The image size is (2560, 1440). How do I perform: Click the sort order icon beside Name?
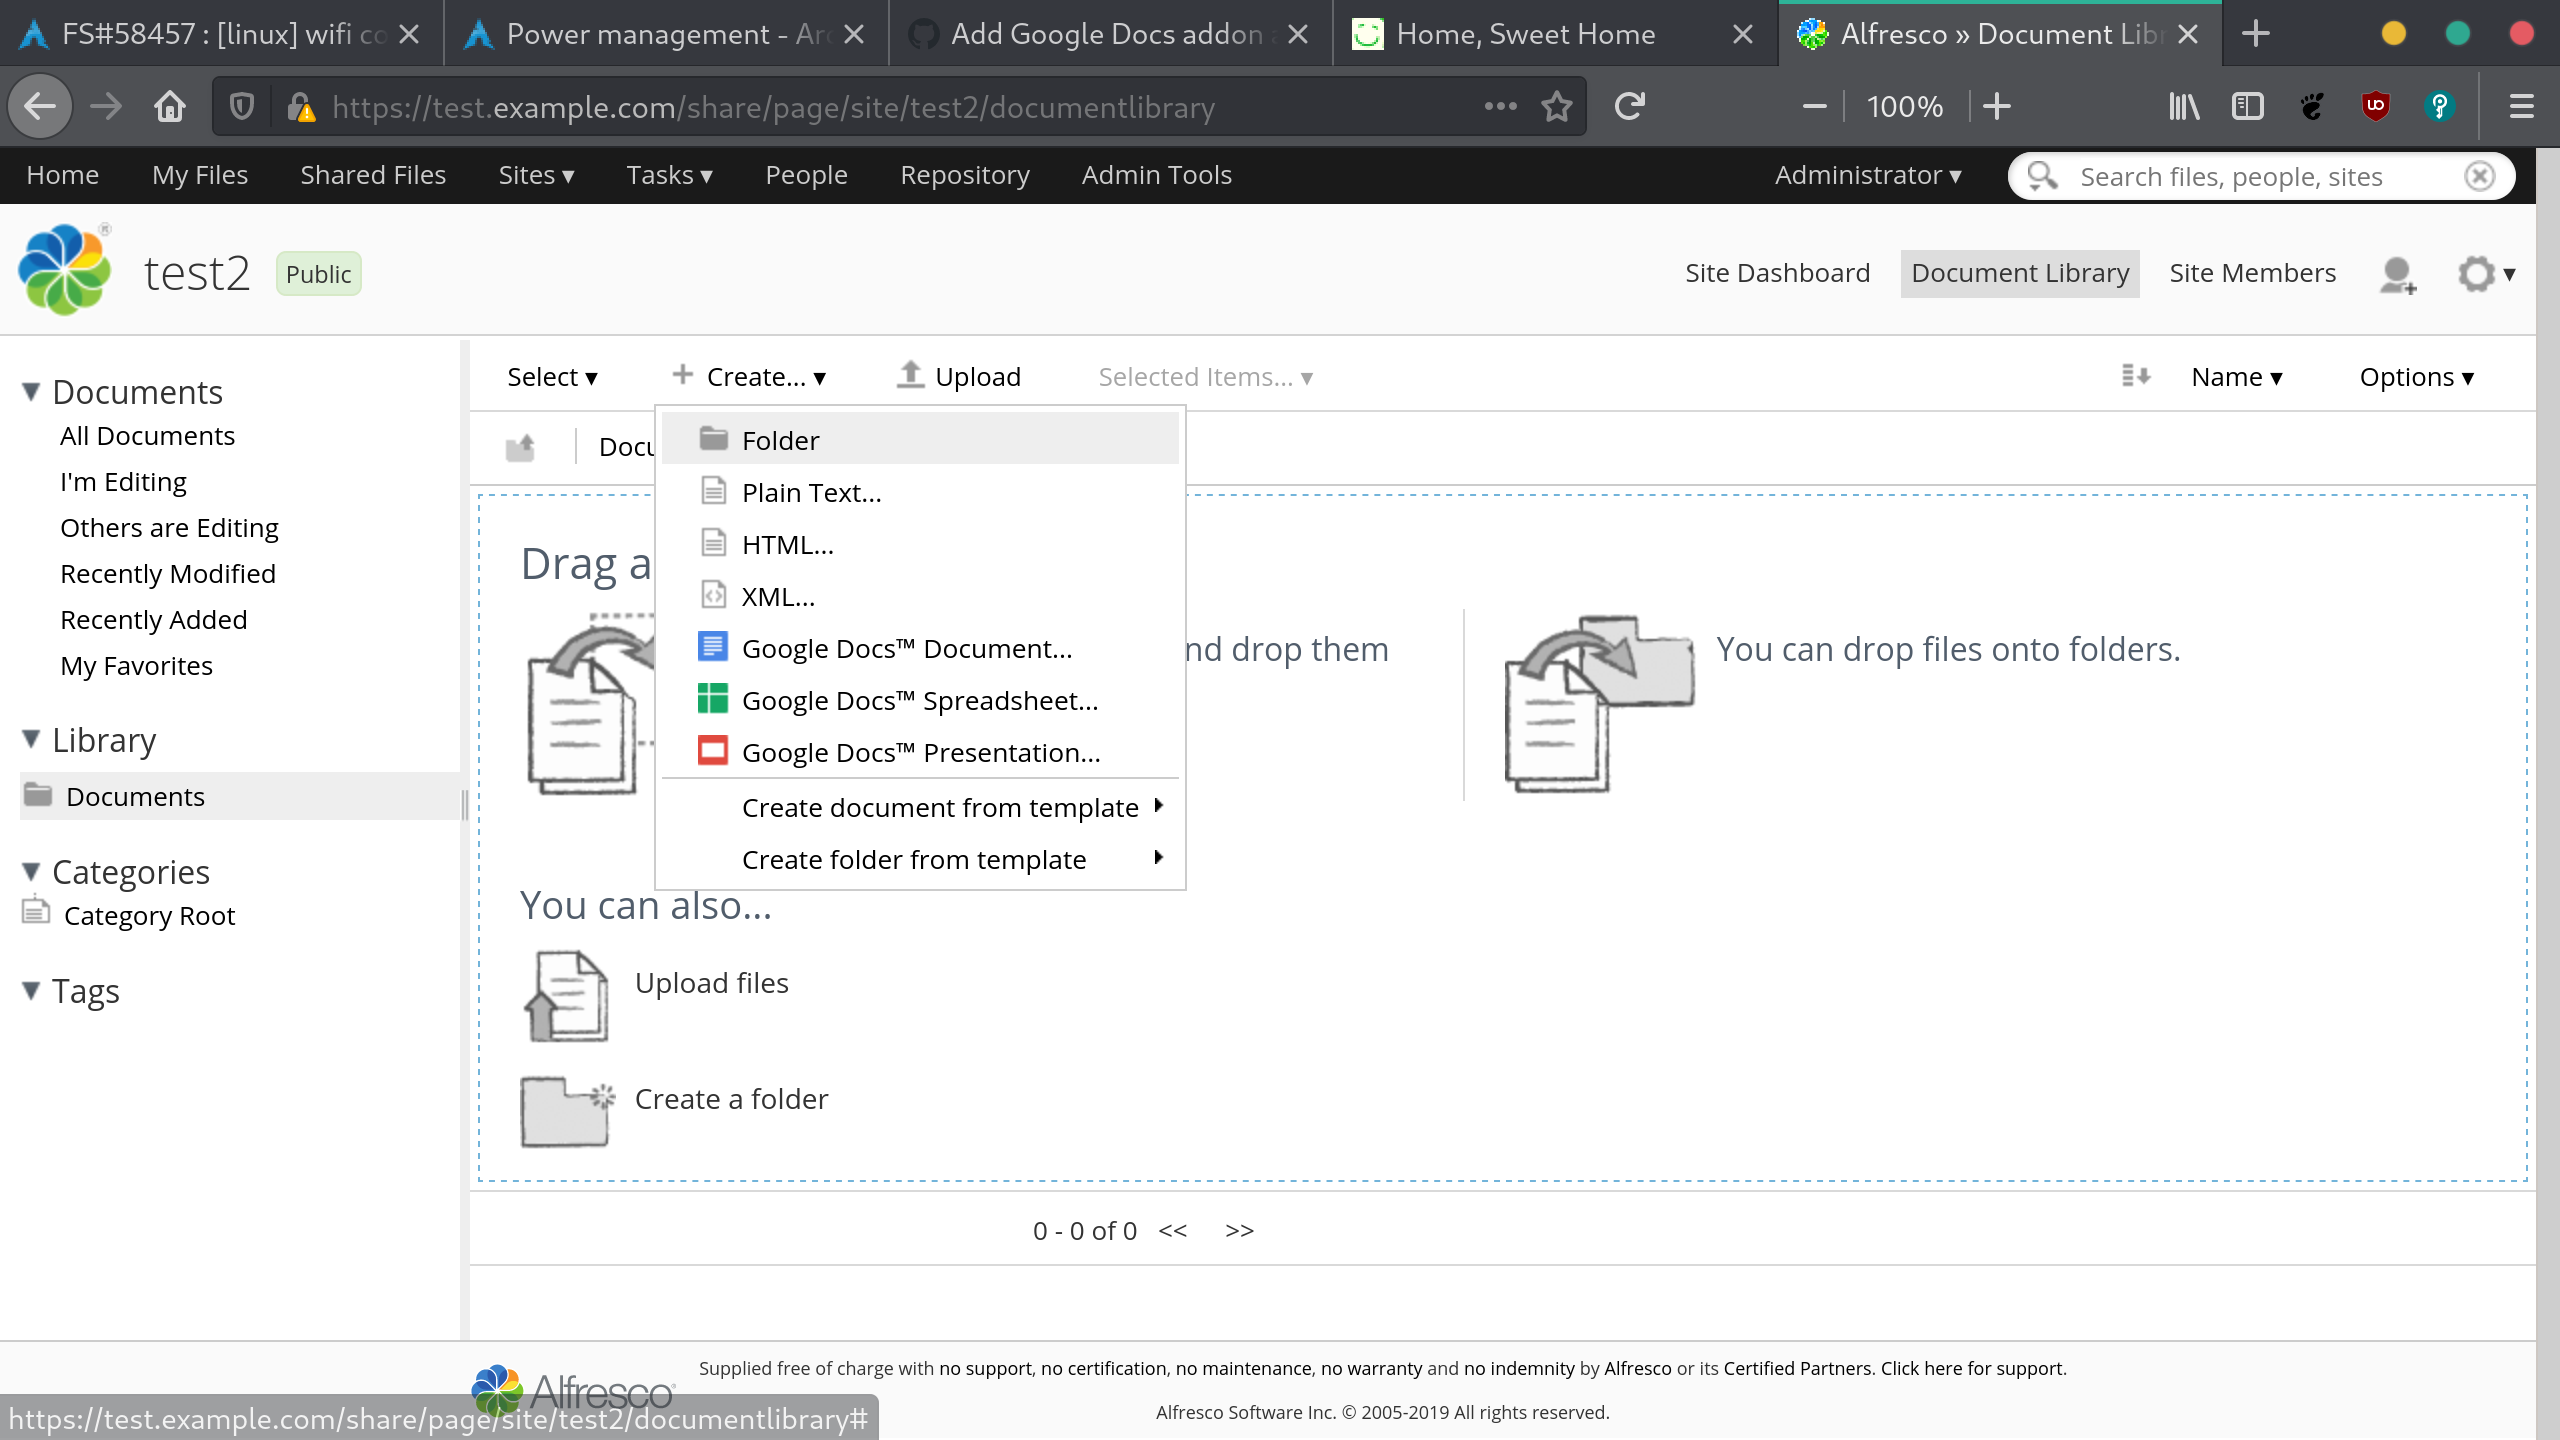[x=2137, y=376]
